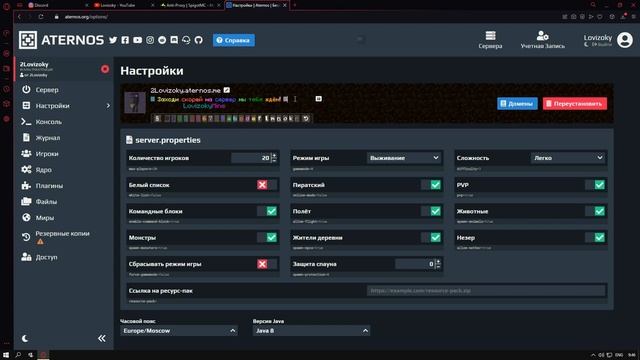Toggle the Монстры option

[x=267, y=238]
